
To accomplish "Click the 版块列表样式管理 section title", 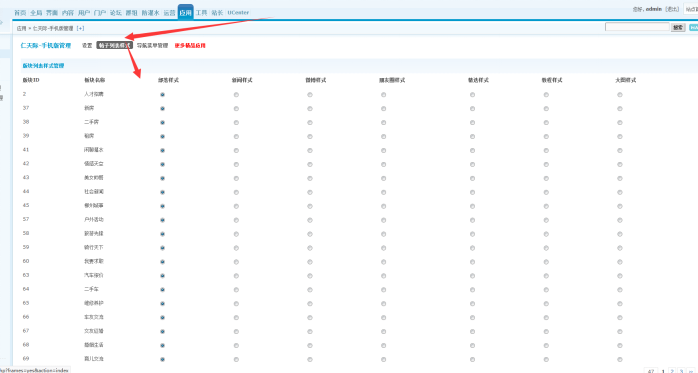I will coord(43,66).
